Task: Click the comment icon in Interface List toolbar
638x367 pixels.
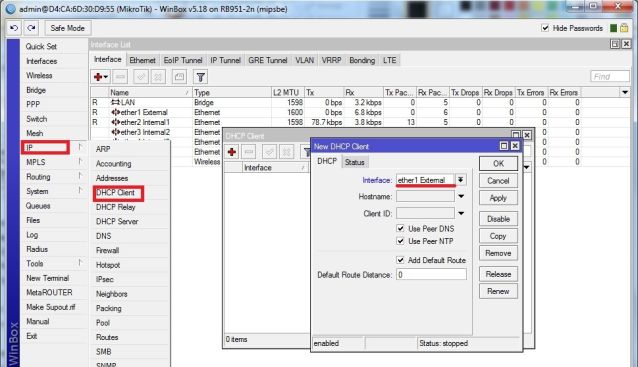Action: tap(179, 76)
